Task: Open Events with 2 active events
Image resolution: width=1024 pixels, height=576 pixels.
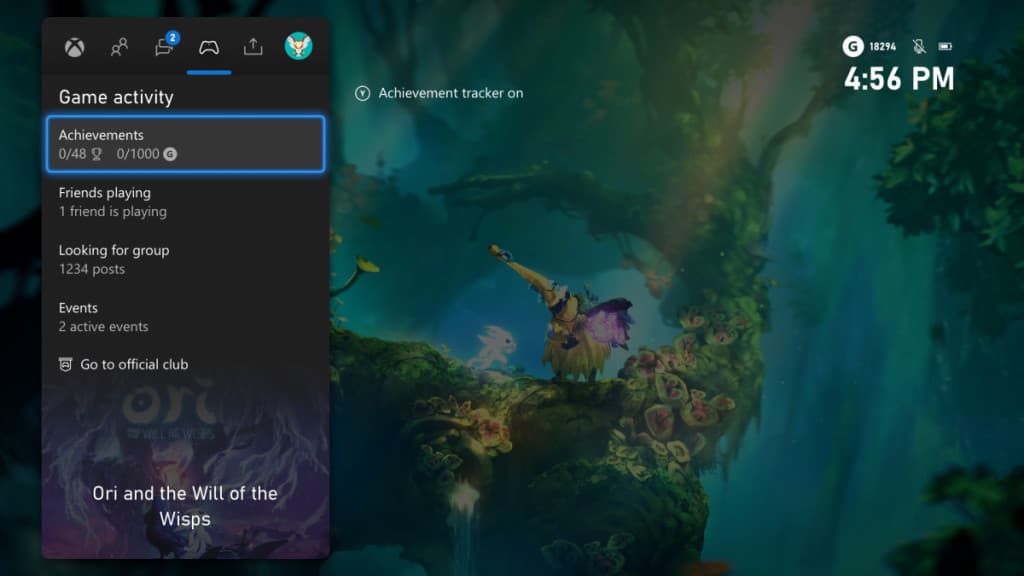Action: [185, 317]
